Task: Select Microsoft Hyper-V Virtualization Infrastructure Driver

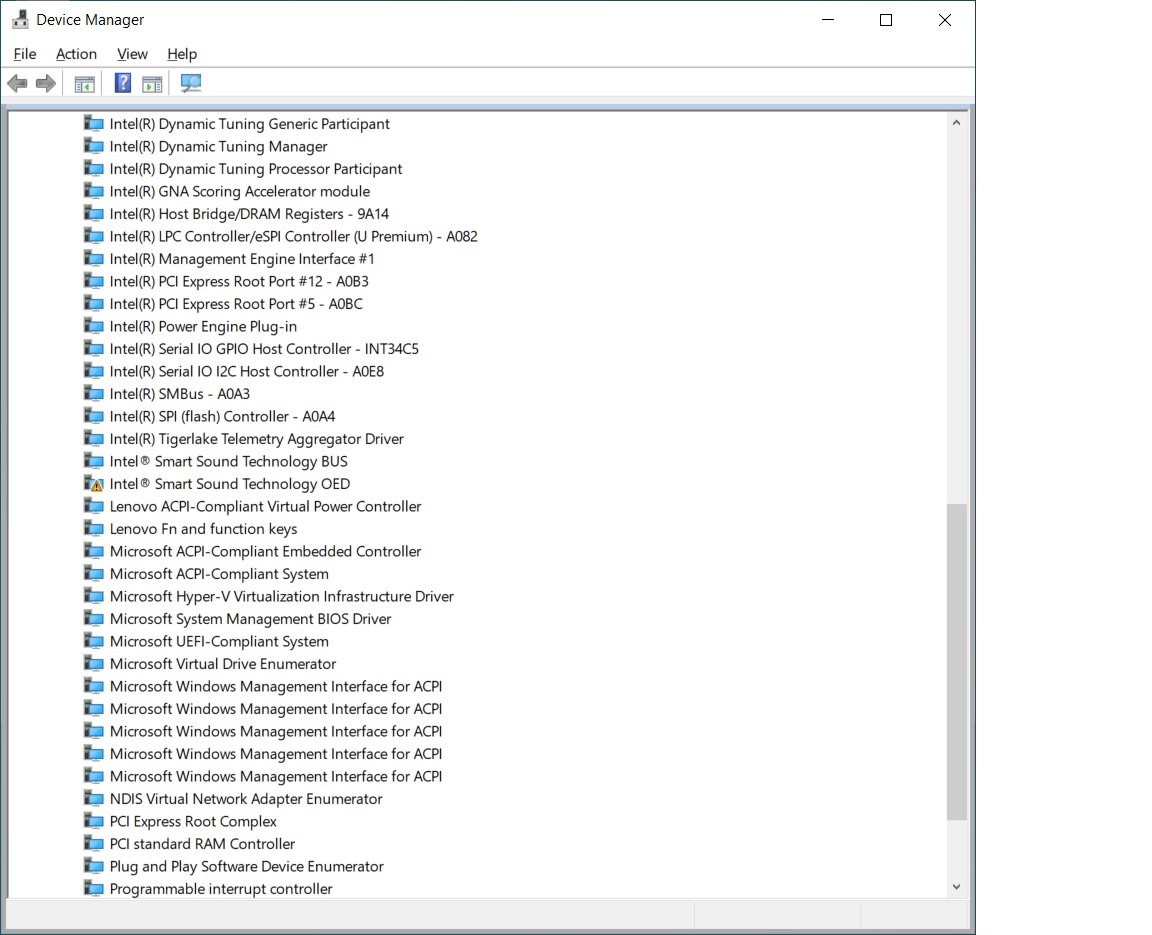Action: click(281, 596)
